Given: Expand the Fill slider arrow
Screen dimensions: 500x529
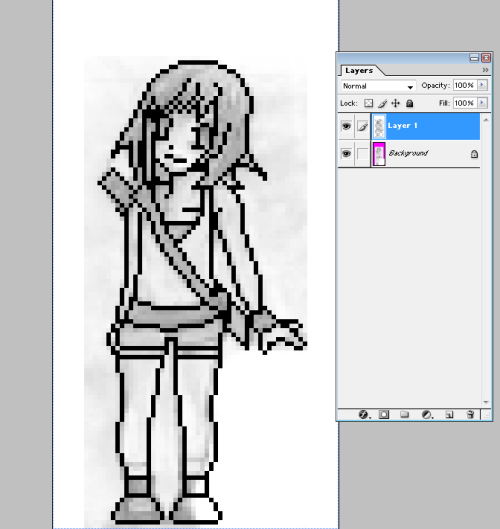Looking at the screenshot, I should pyautogui.click(x=482, y=103).
